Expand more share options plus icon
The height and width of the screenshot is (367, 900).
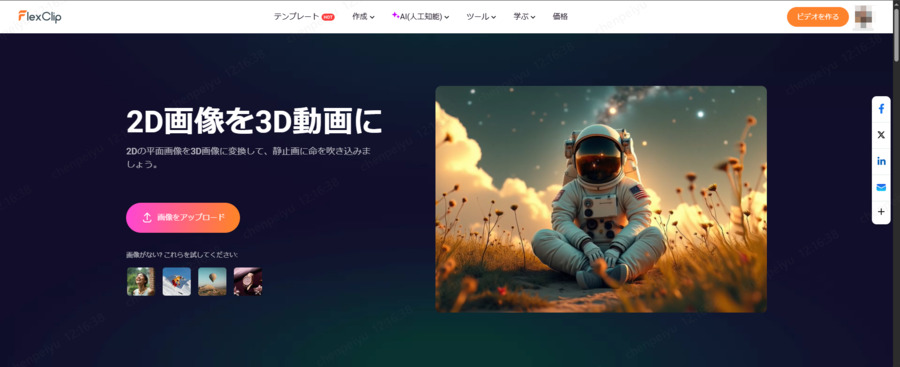click(881, 212)
